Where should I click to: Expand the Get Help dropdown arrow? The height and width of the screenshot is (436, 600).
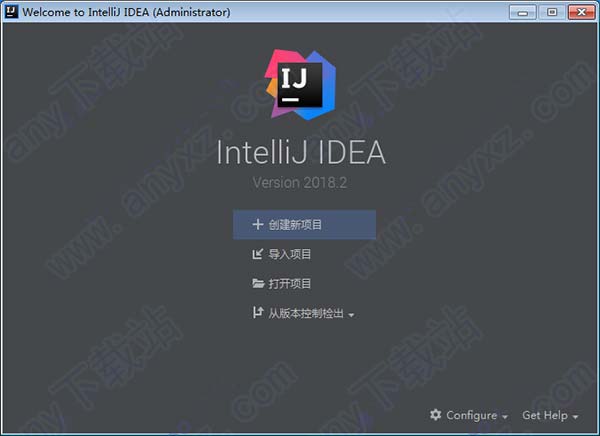click(x=575, y=417)
